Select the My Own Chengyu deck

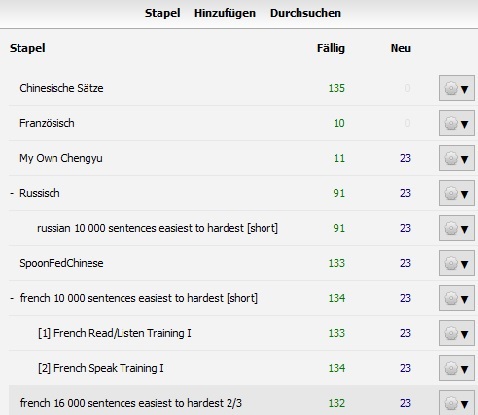[x=61, y=158]
